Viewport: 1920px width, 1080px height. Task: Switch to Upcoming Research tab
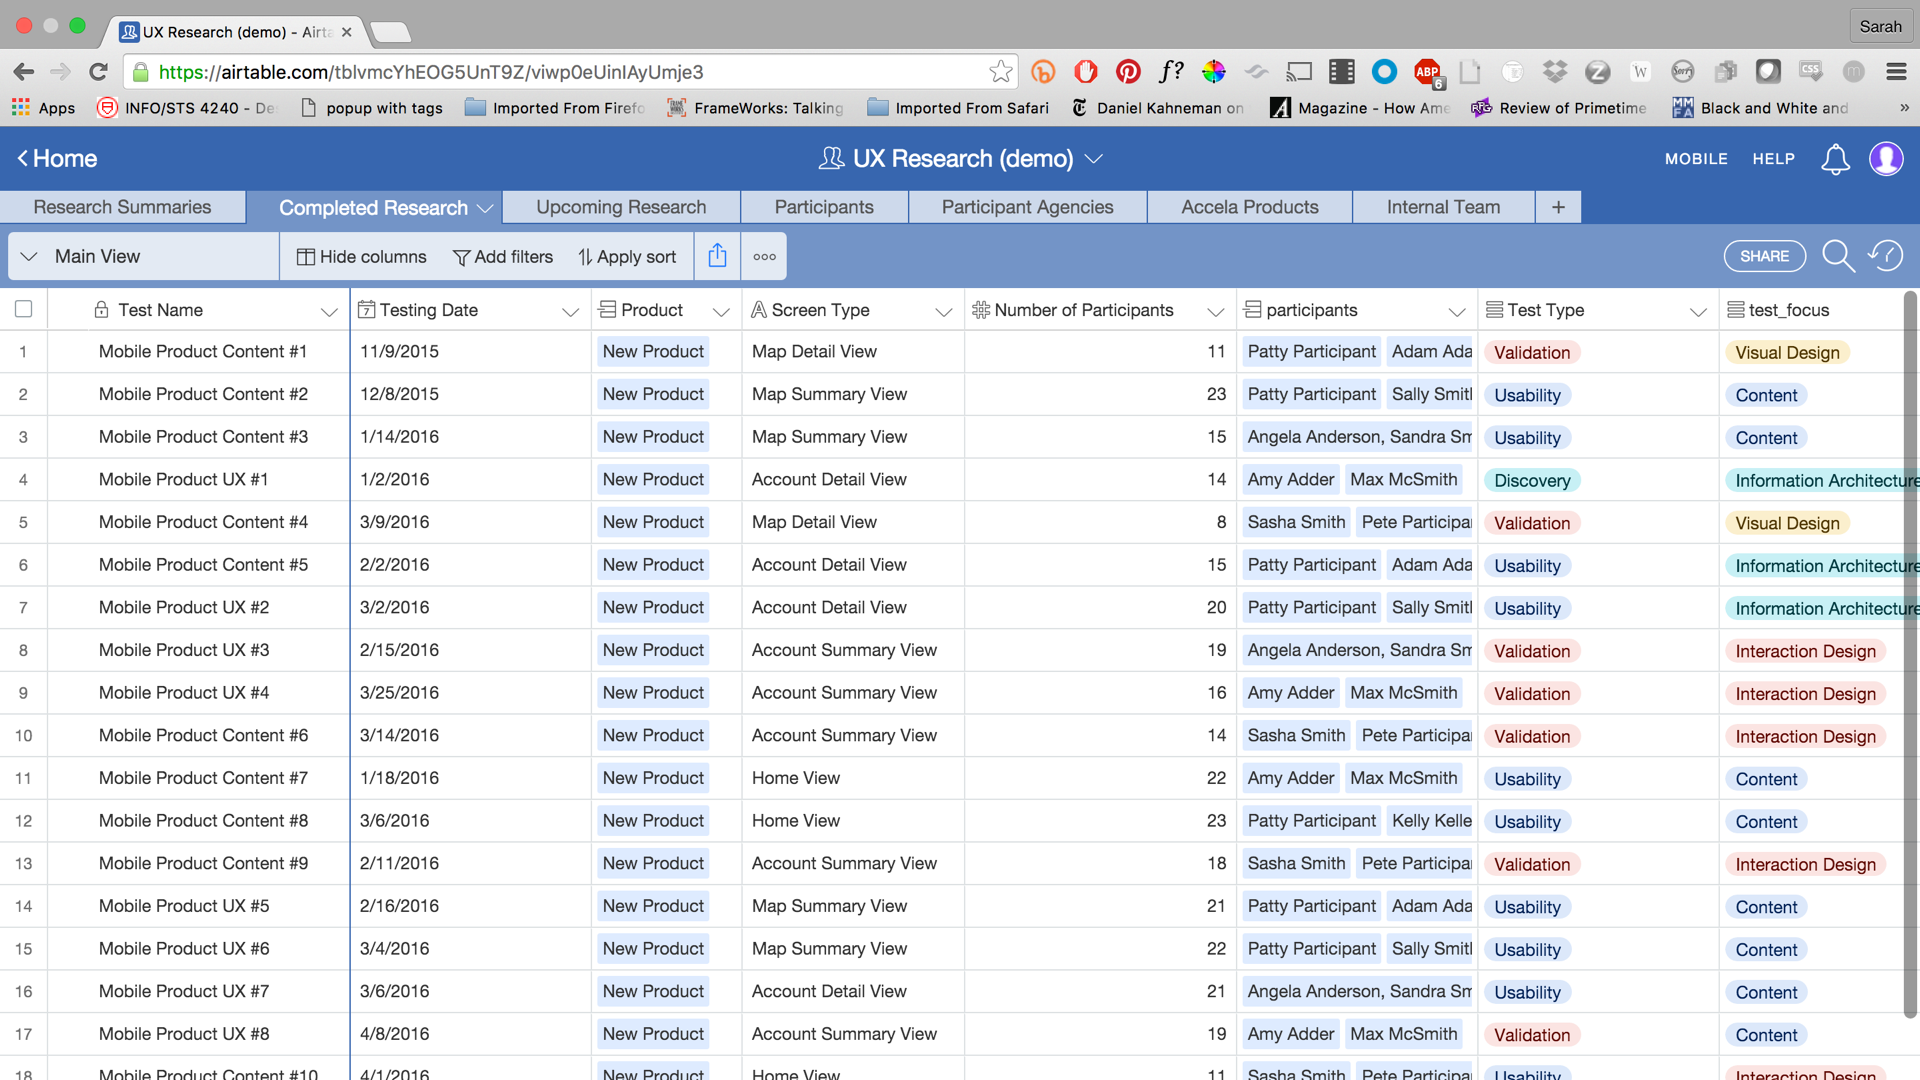tap(621, 207)
